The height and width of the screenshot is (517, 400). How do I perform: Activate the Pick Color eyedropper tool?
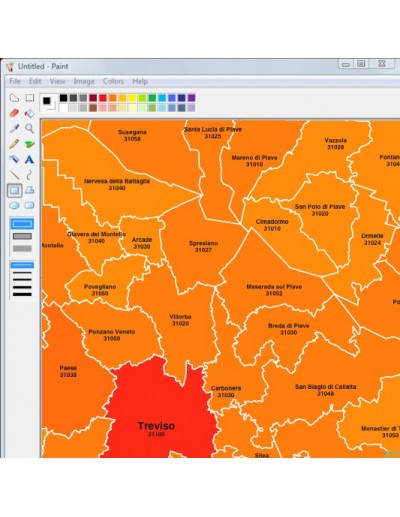pos(14,128)
